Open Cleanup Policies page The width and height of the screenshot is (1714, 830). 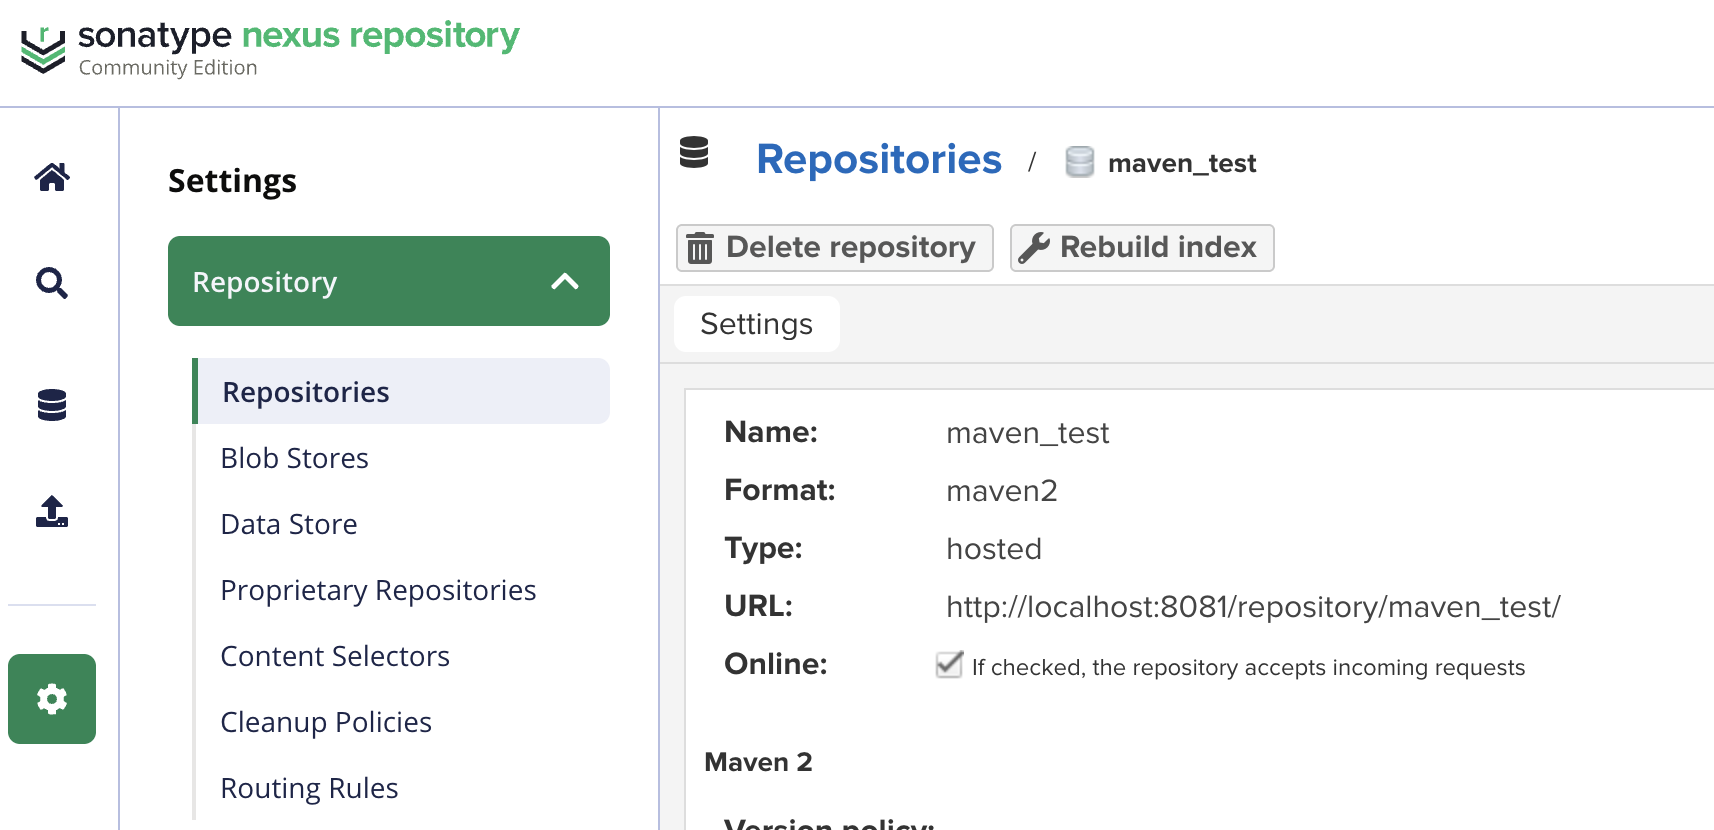pos(326,722)
